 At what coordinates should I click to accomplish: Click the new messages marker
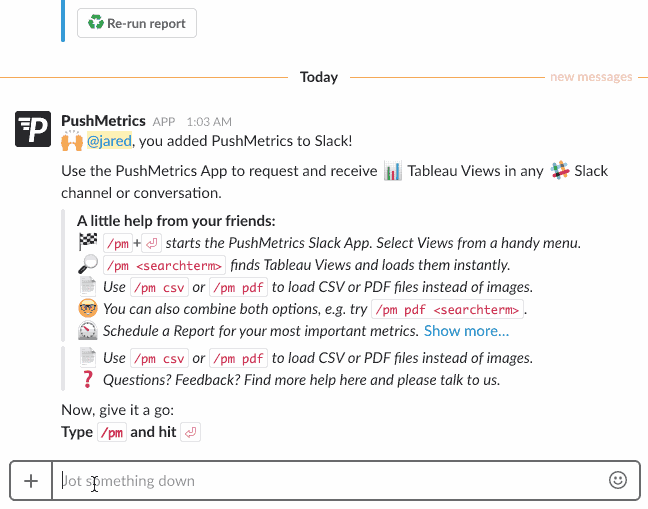(591, 77)
